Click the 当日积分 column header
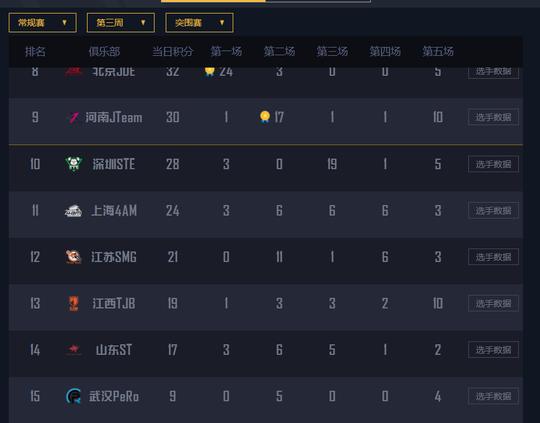 (173, 52)
